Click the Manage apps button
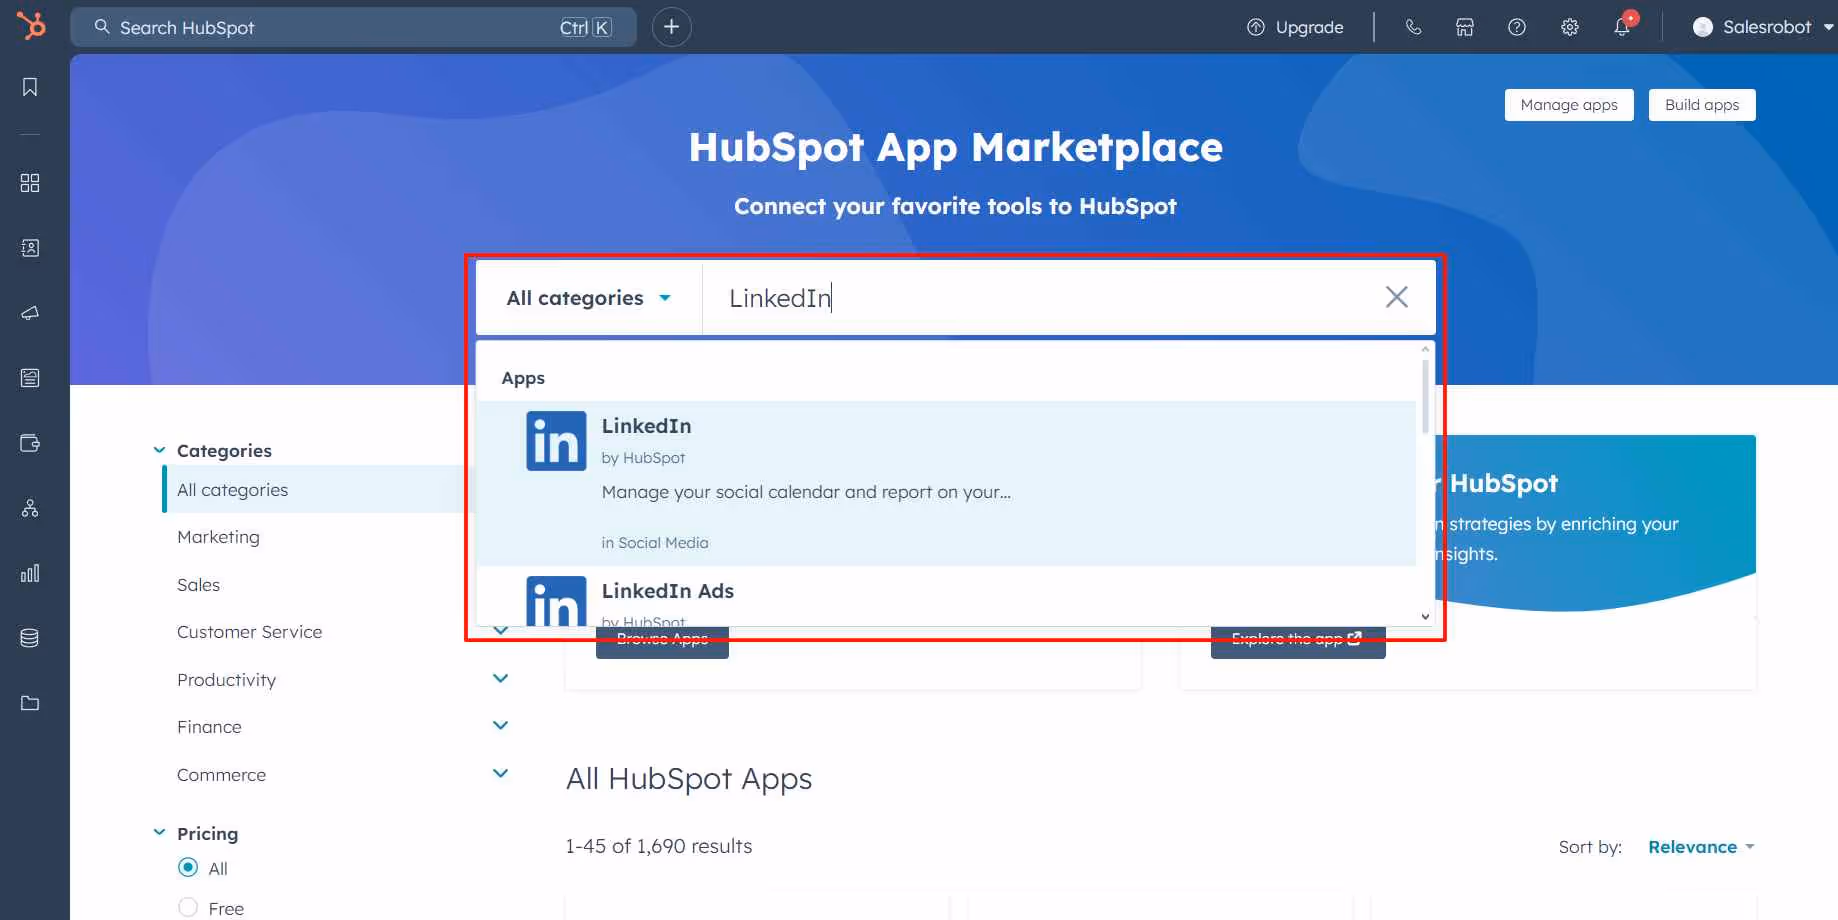 click(1568, 104)
